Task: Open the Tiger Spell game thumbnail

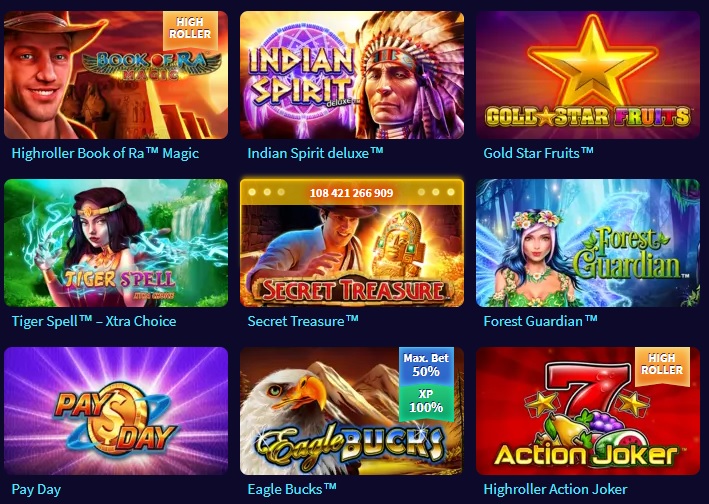Action: point(116,243)
